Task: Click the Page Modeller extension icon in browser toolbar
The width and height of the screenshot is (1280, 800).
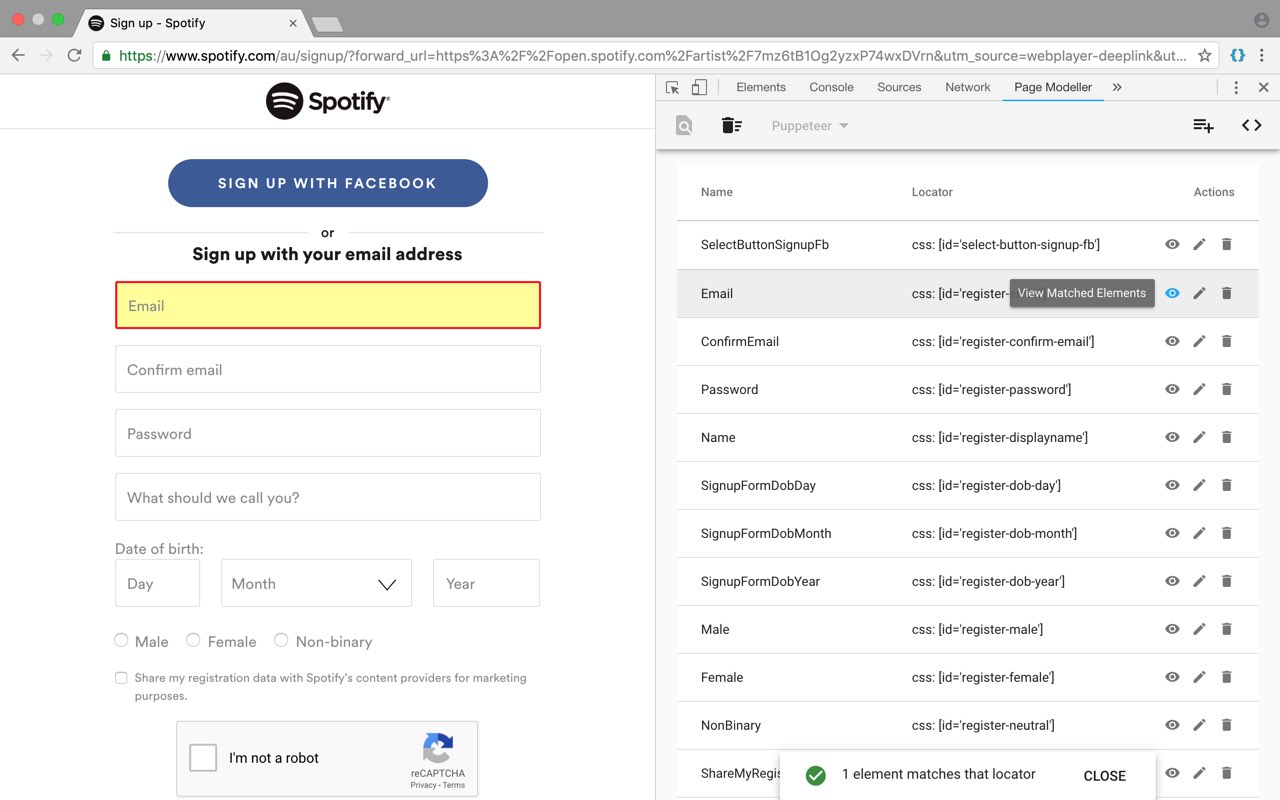Action: click(1237, 55)
